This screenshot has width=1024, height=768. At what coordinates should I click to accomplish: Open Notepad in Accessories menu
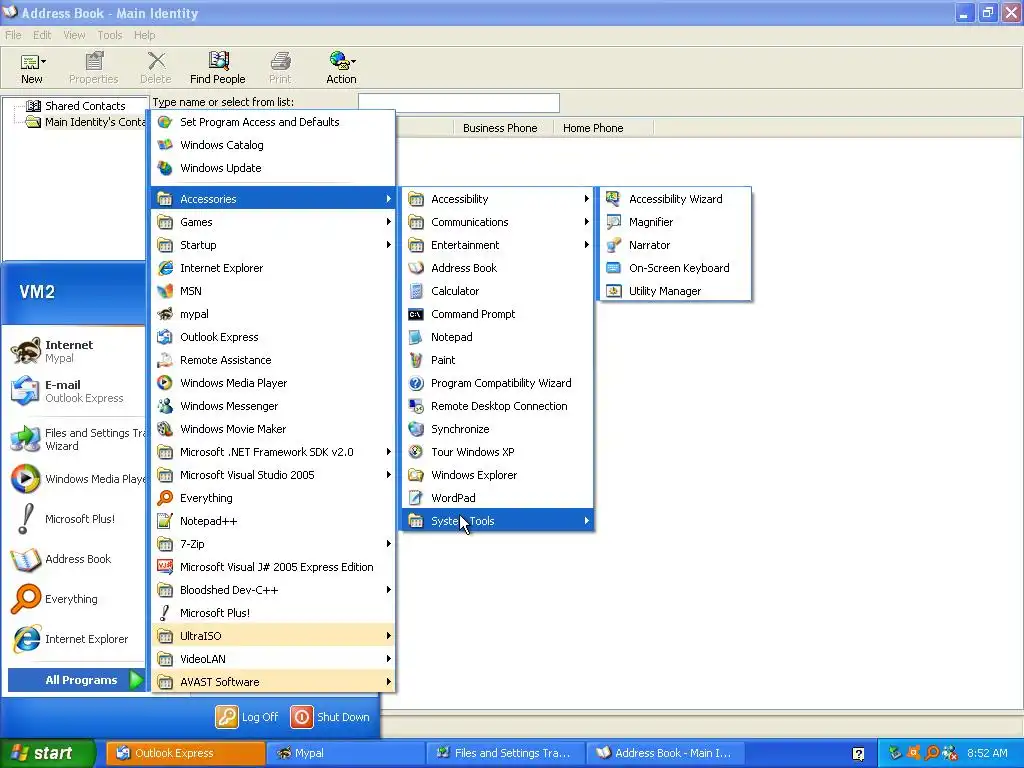tap(498, 337)
